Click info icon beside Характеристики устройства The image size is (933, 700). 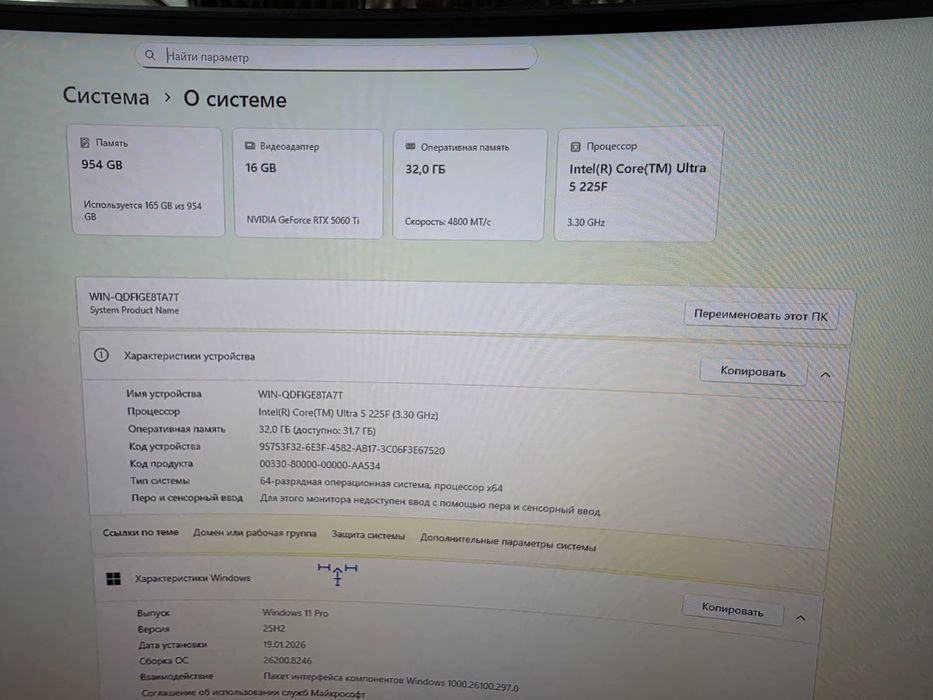(101, 355)
